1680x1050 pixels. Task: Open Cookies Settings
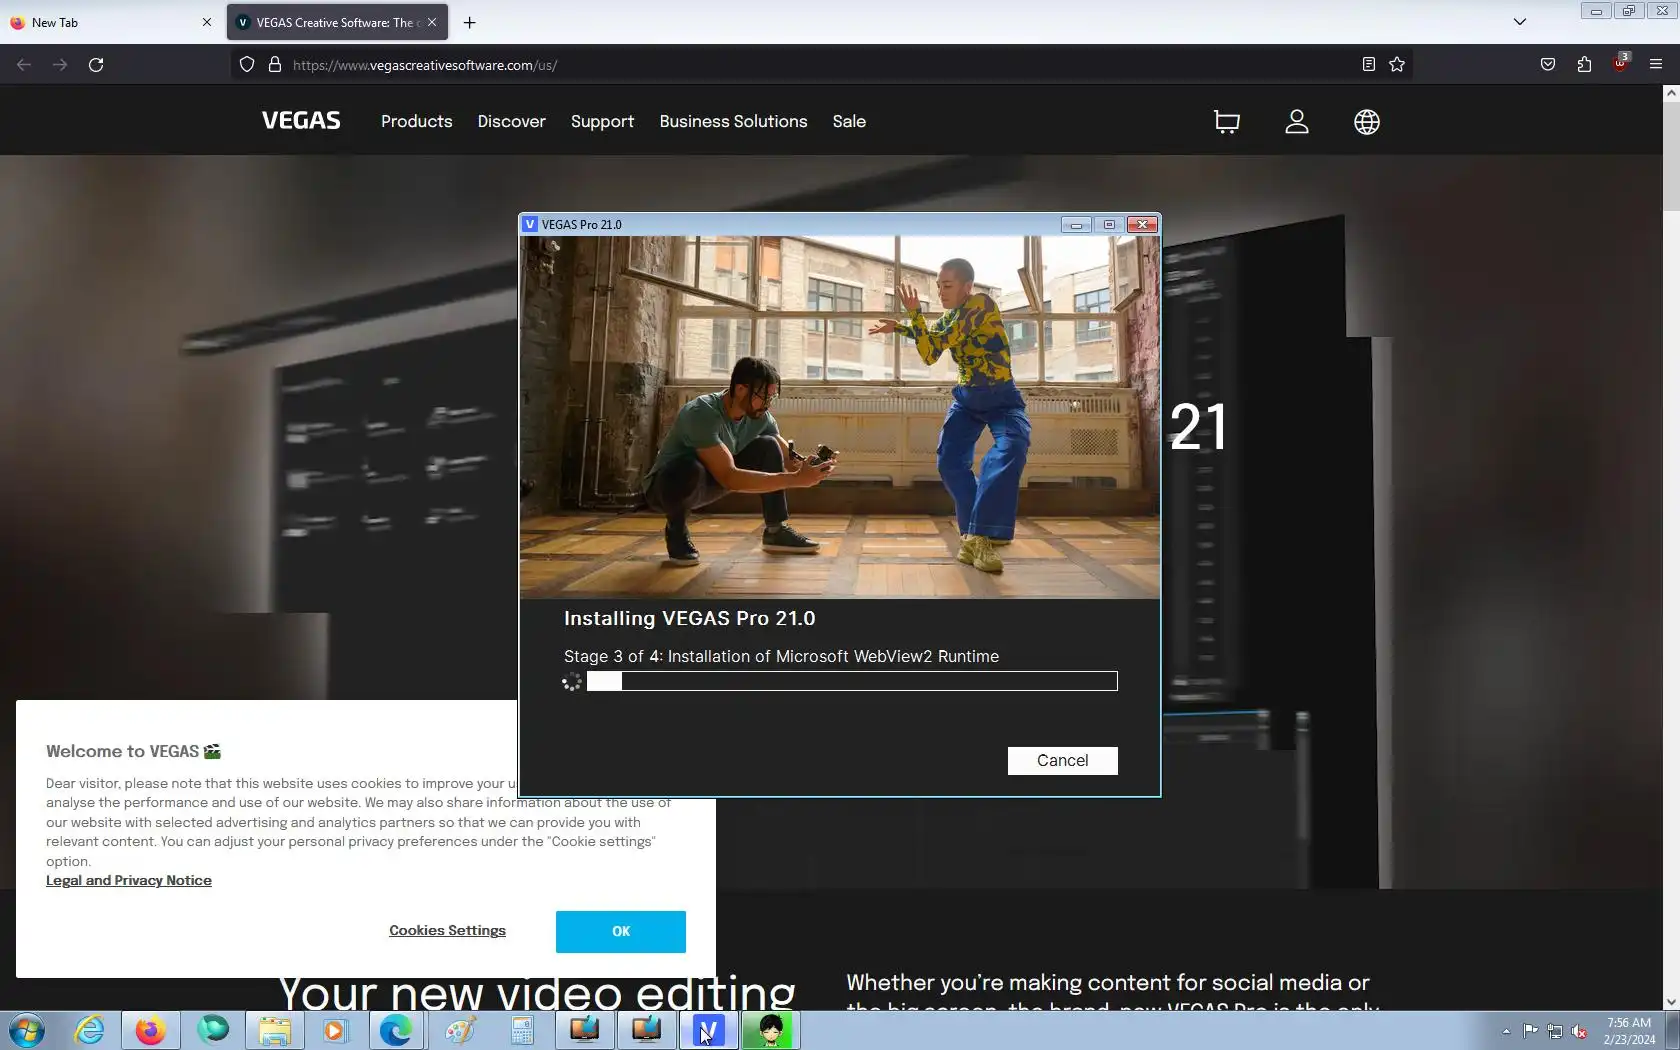447,931
